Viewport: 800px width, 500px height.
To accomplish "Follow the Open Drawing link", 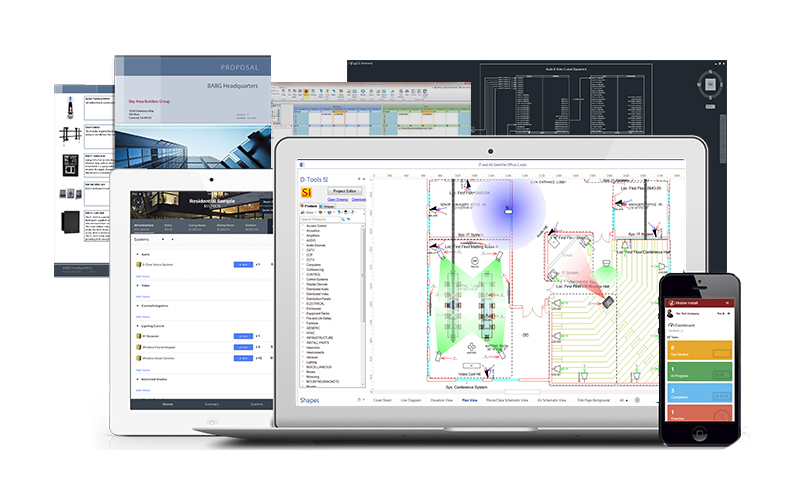I will point(338,199).
